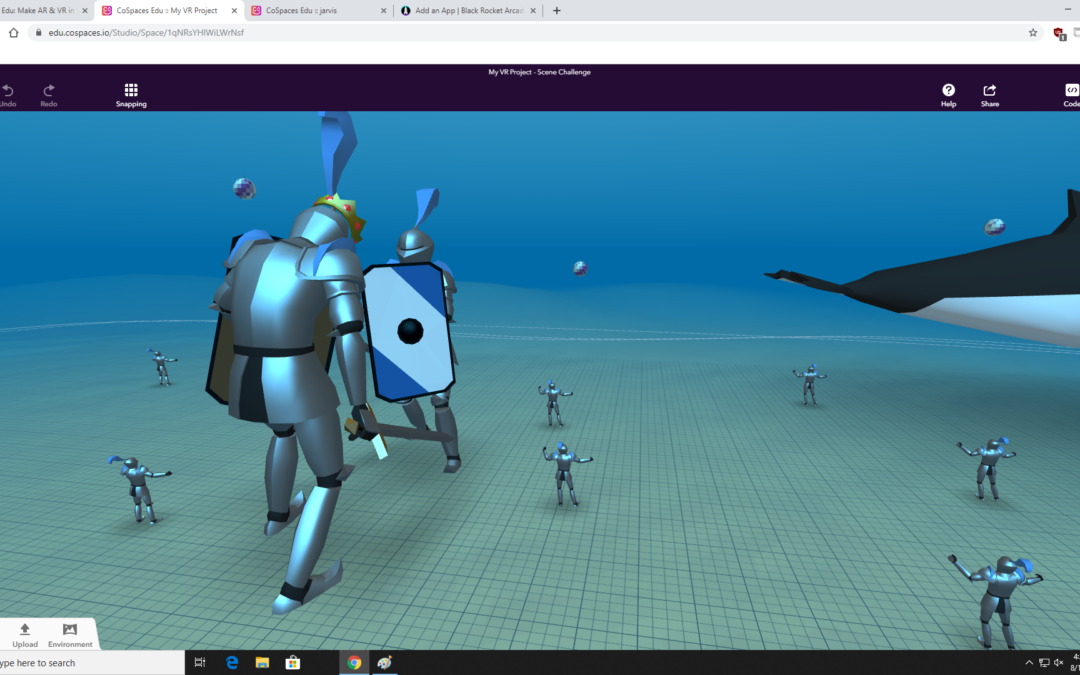Select the blue and white shield
The image size is (1080, 675).
[408, 332]
